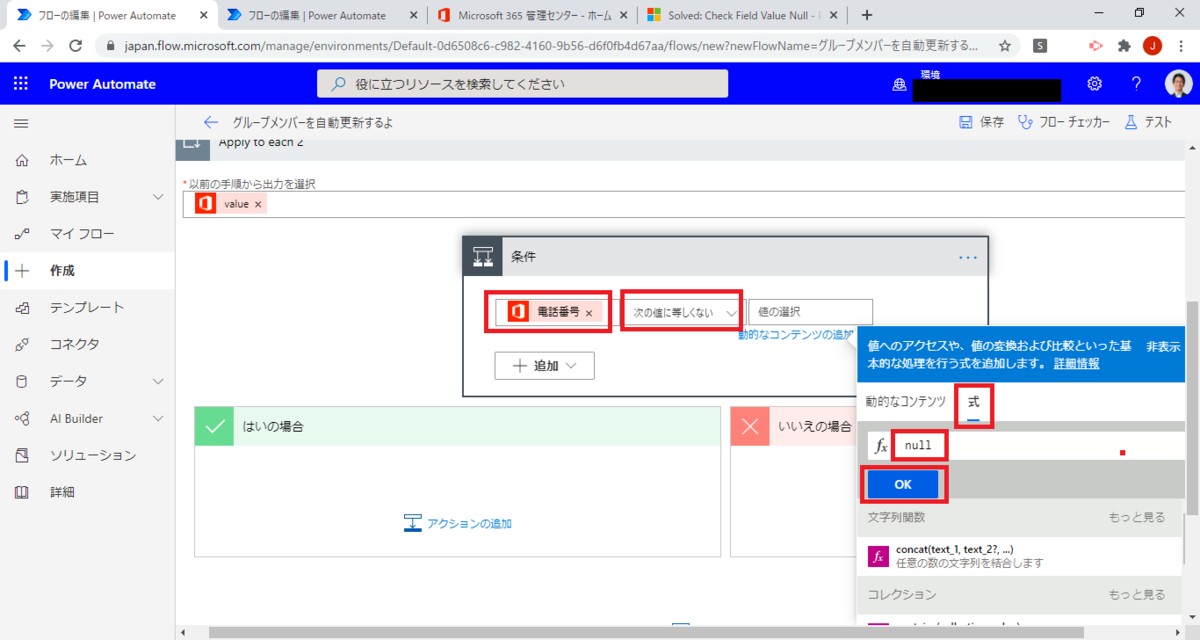Viewport: 1200px width, 640px height.
Task: Open the browser extensions puzzle icon
Action: click(x=1123, y=46)
